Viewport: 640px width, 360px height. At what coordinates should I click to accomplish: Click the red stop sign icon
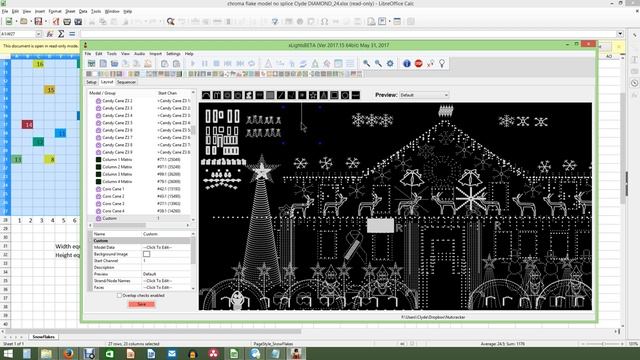[418, 63]
